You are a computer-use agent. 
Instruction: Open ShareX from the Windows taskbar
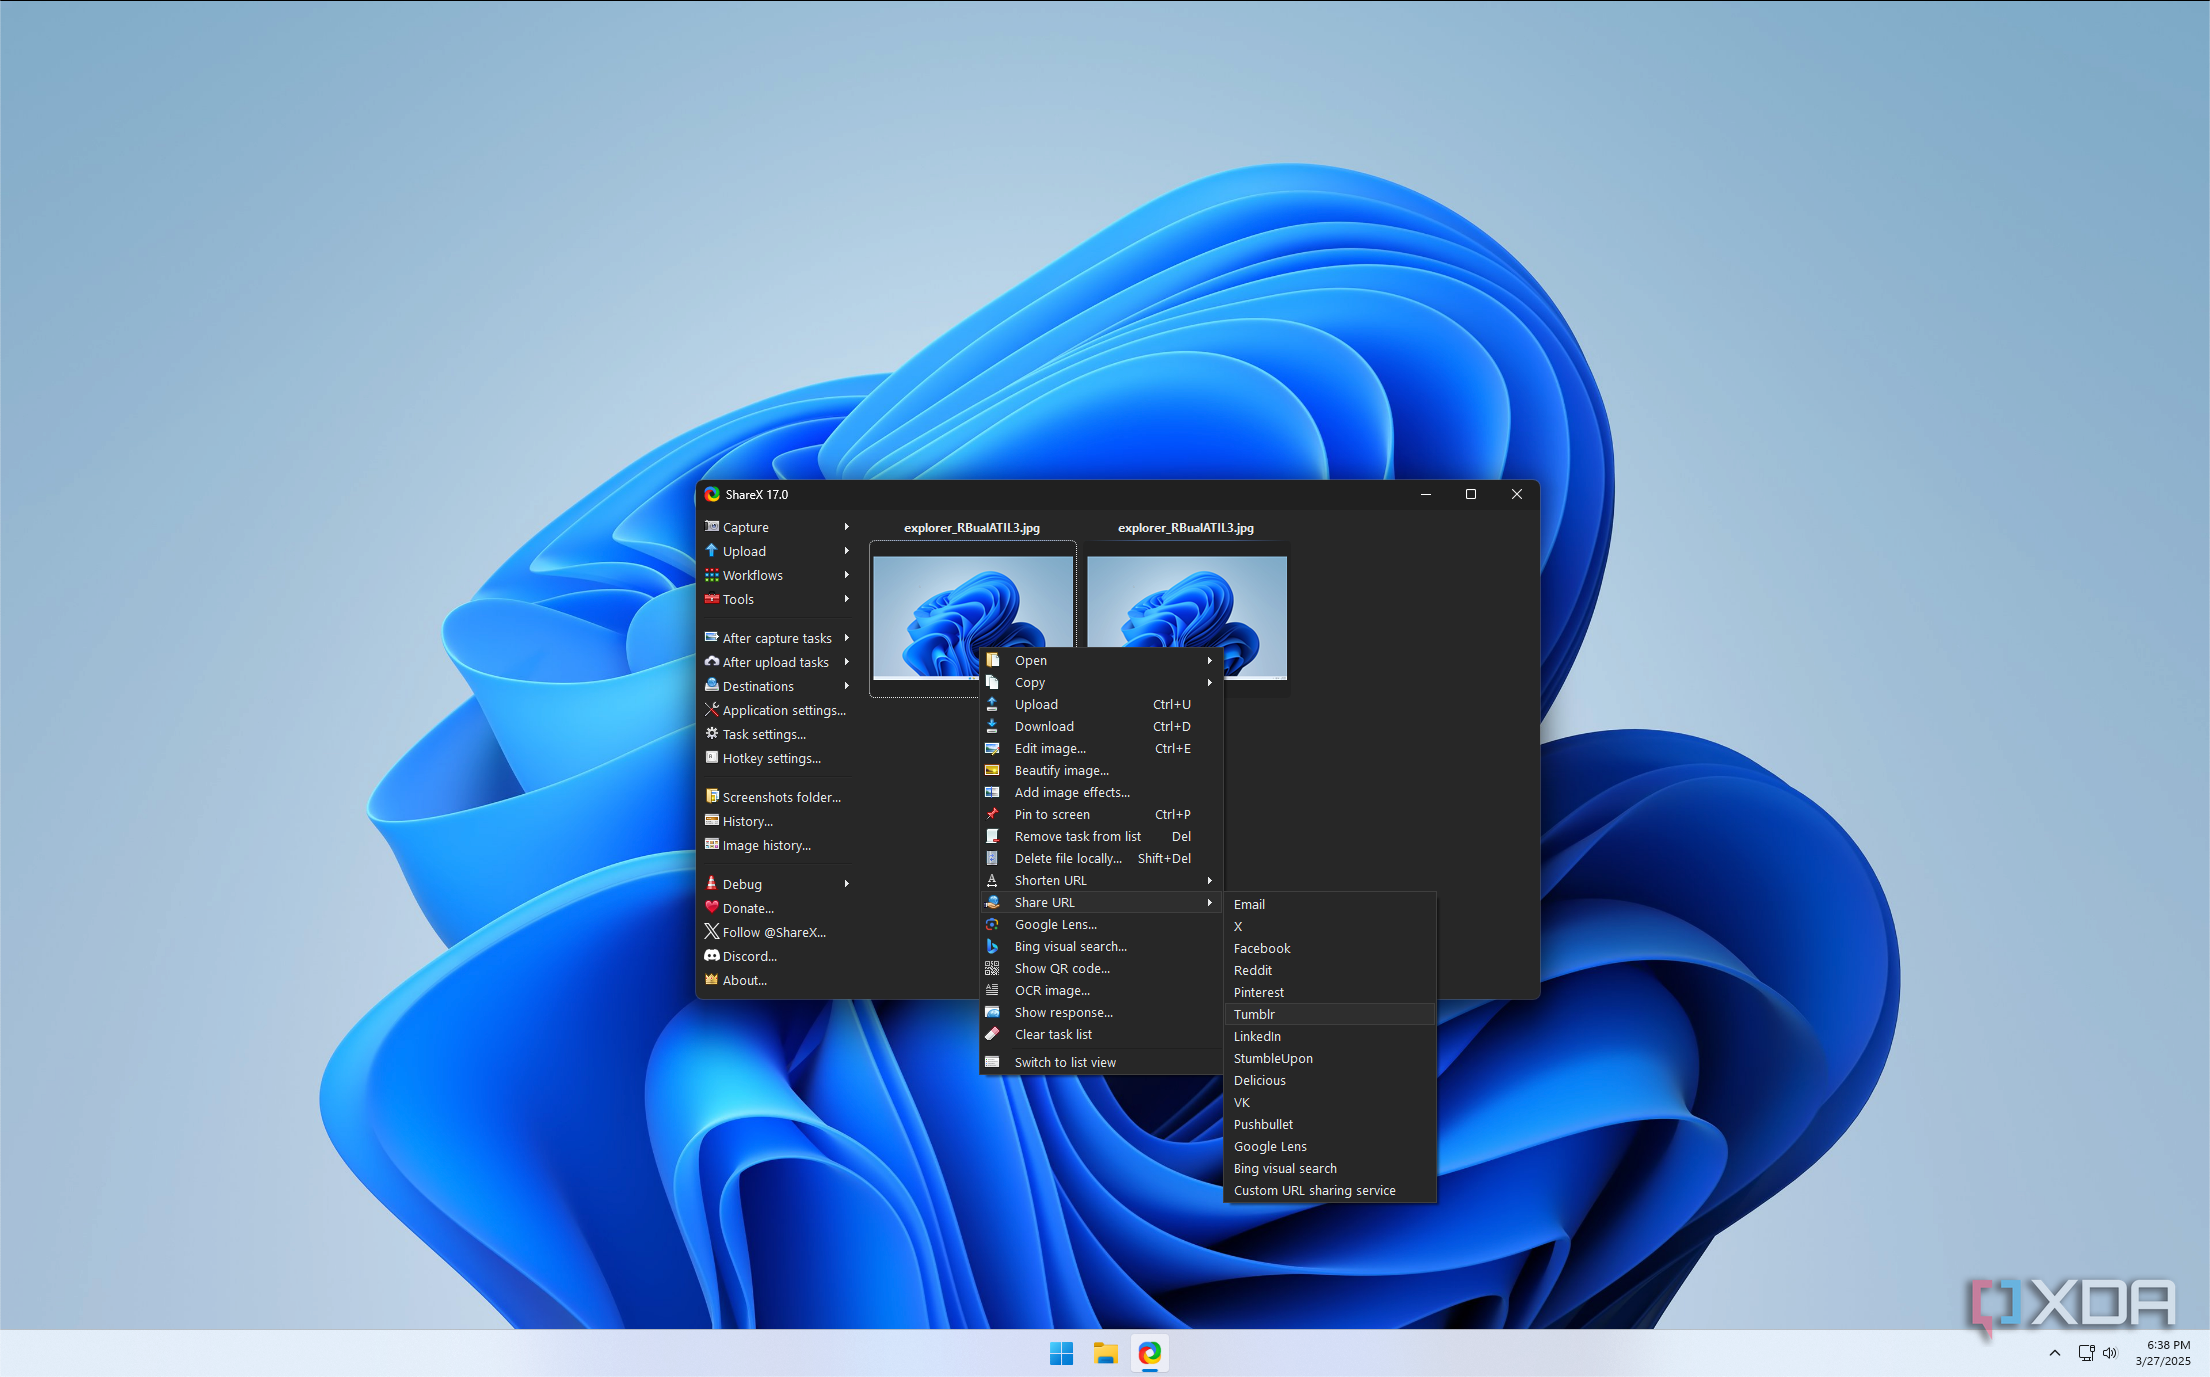click(1150, 1353)
